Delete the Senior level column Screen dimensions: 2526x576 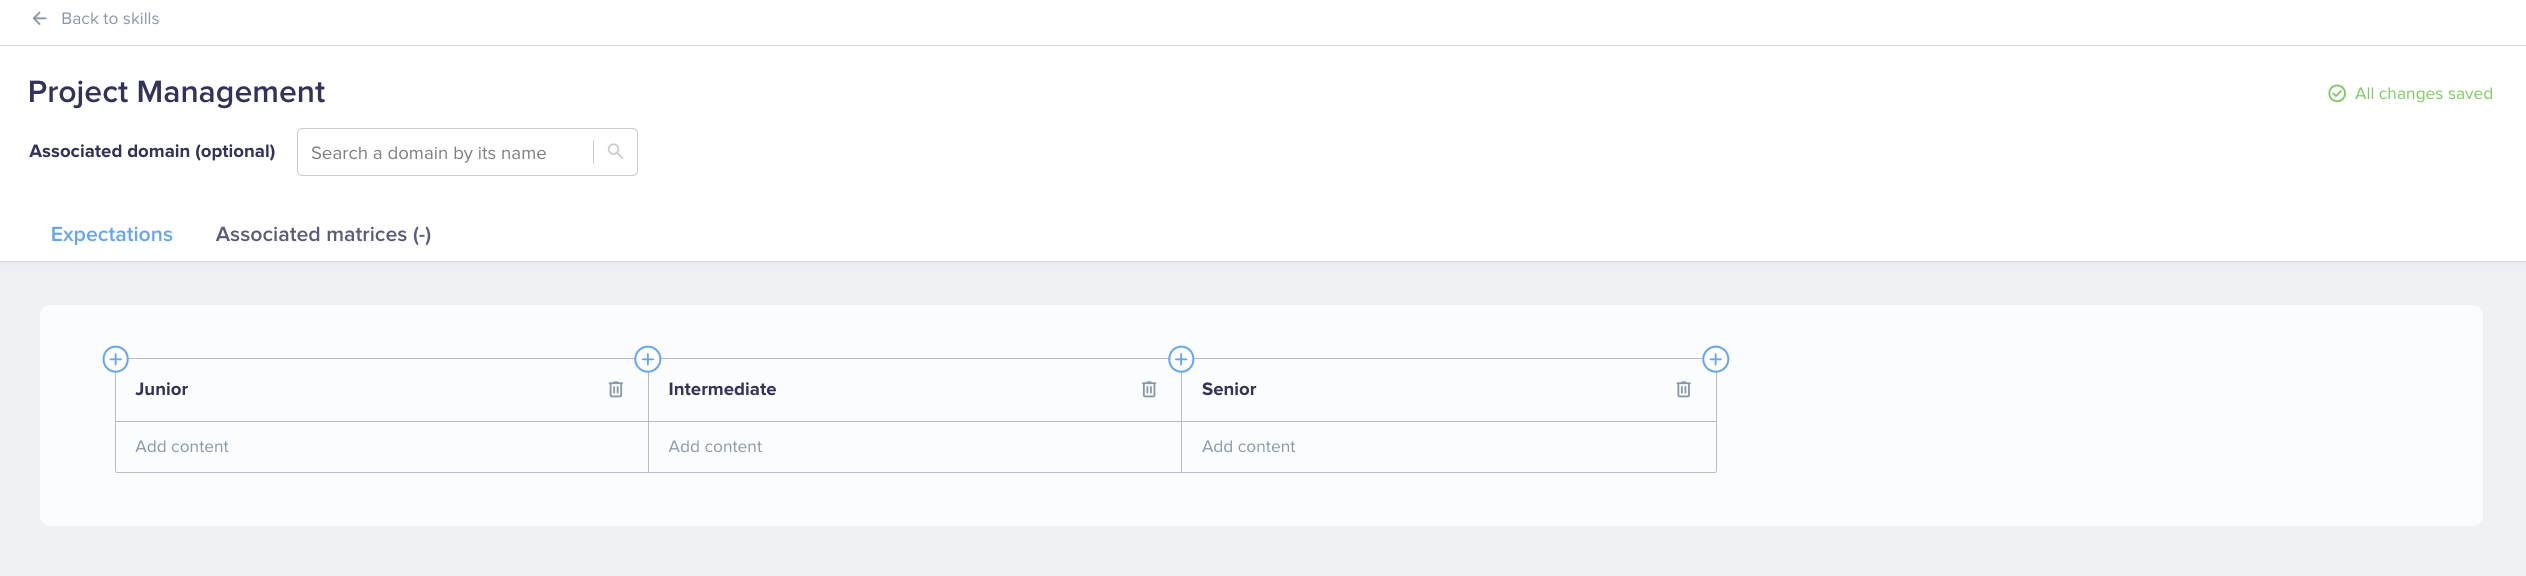[1683, 389]
